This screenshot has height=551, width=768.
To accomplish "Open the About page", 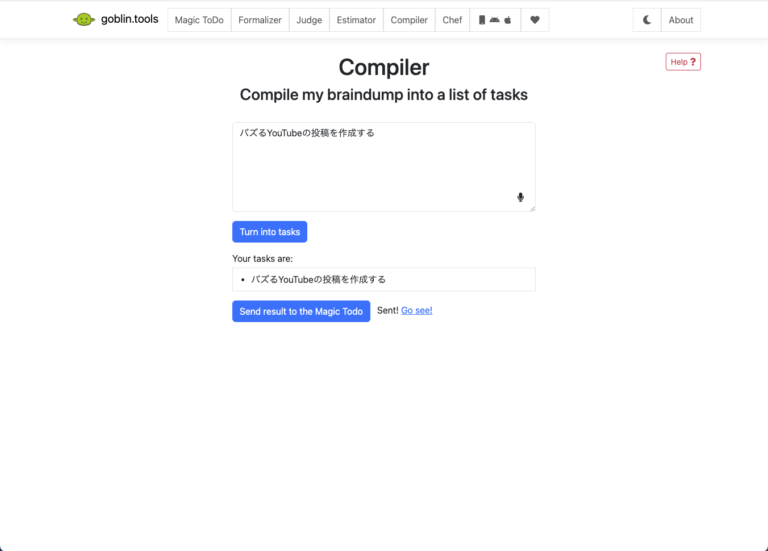I will 681,20.
